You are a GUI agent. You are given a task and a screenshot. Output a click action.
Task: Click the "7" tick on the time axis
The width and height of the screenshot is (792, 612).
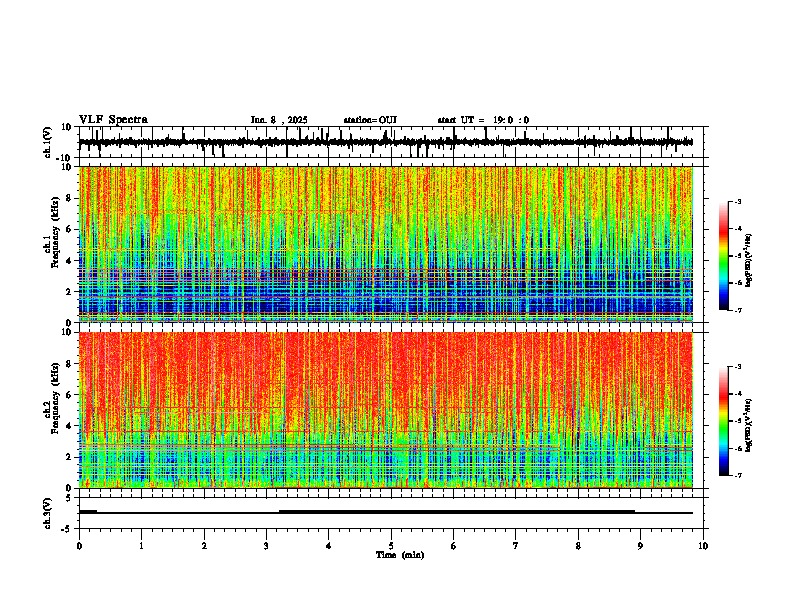click(x=516, y=546)
